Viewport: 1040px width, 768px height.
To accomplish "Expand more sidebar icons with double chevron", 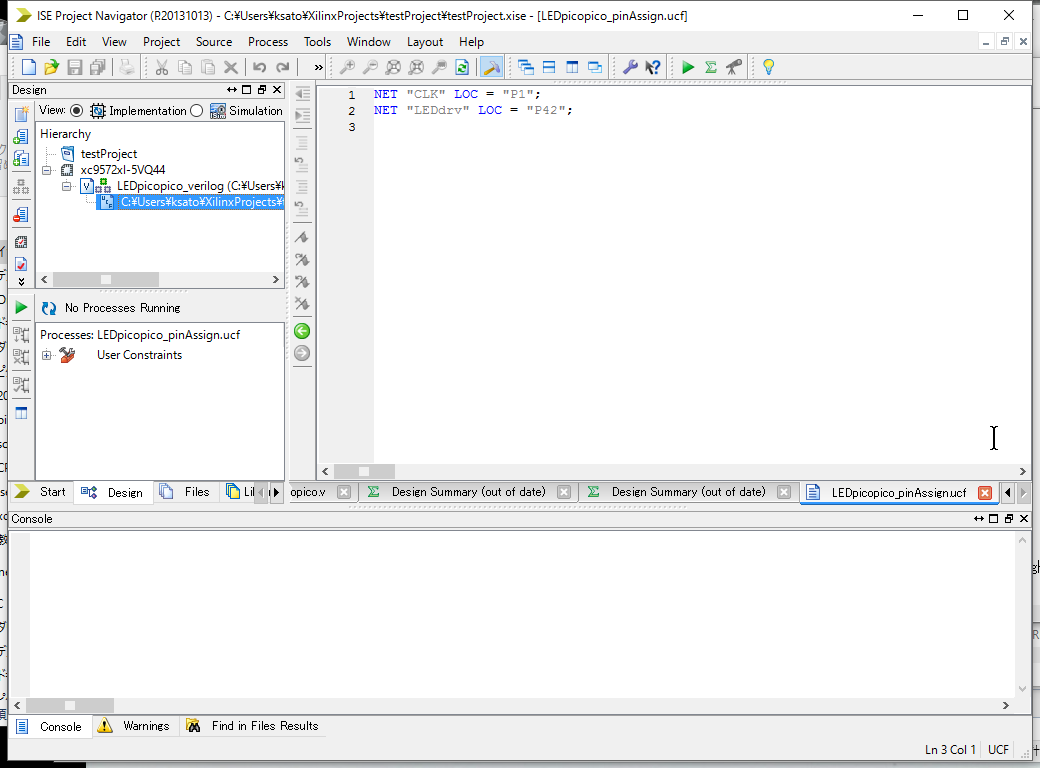I will click(21, 282).
